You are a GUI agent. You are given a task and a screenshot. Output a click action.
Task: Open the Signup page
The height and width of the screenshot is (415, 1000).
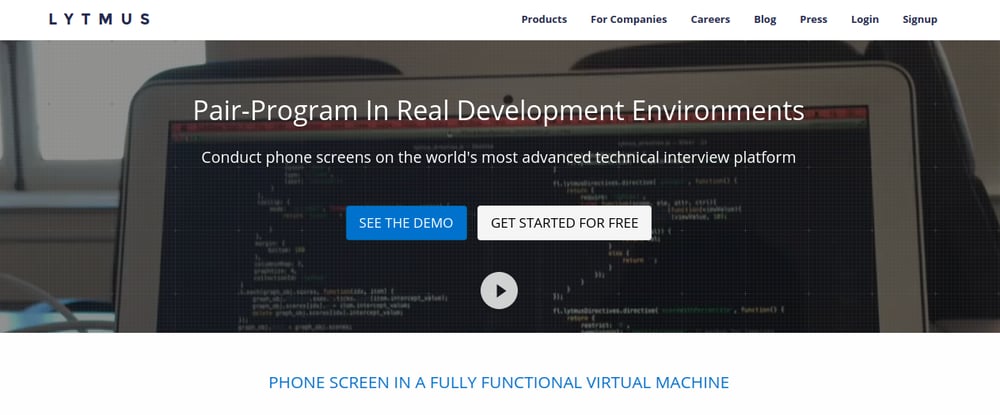920,19
